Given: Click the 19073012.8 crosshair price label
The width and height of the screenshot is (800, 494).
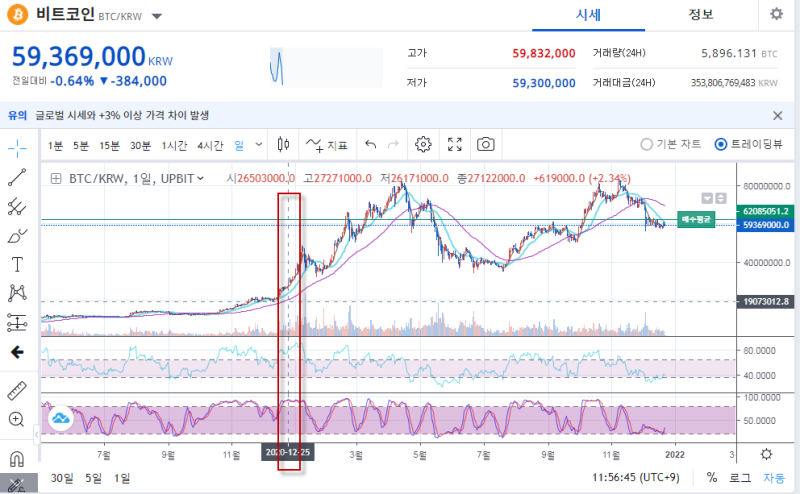Looking at the screenshot, I should pos(765,302).
